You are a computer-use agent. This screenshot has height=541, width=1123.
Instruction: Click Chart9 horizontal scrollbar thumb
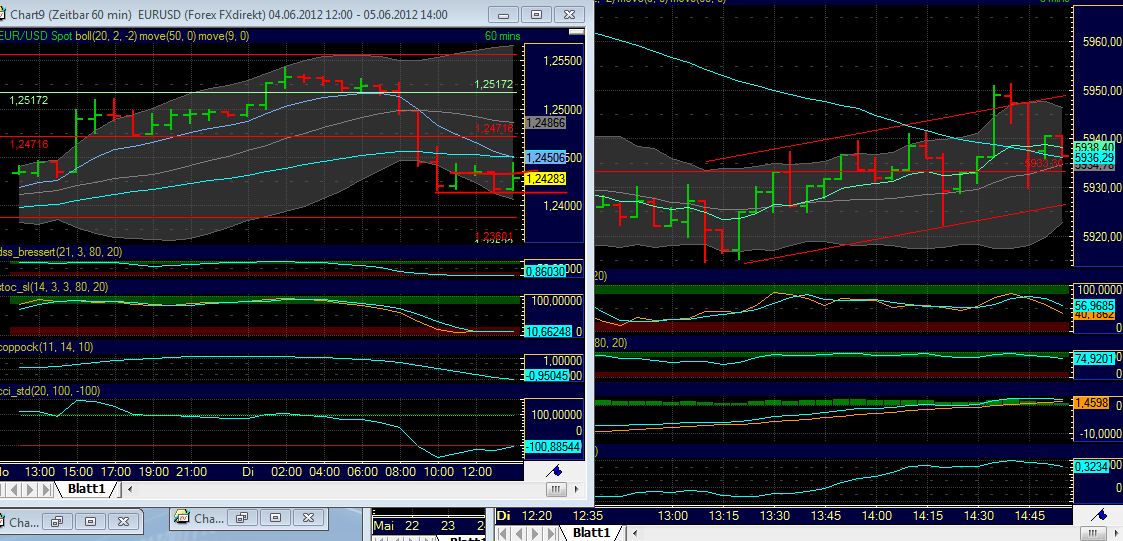[x=556, y=489]
